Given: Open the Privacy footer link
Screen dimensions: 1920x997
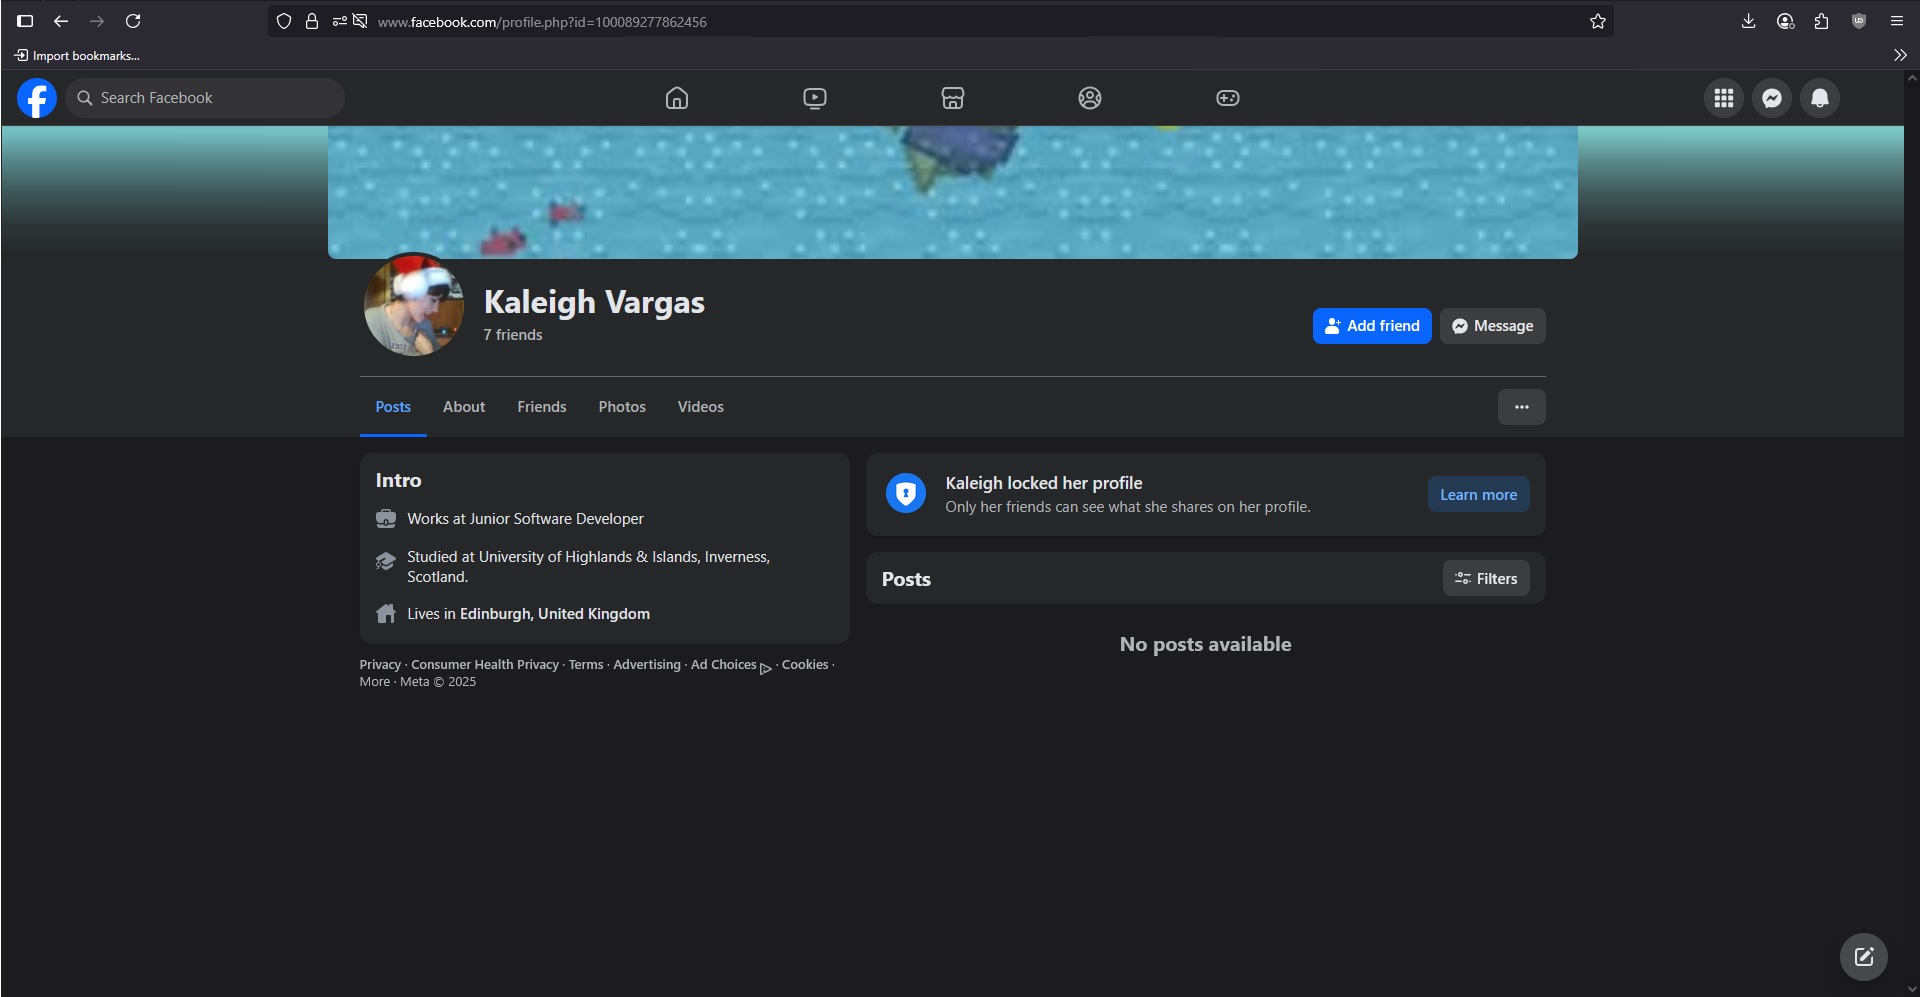Looking at the screenshot, I should coord(380,665).
